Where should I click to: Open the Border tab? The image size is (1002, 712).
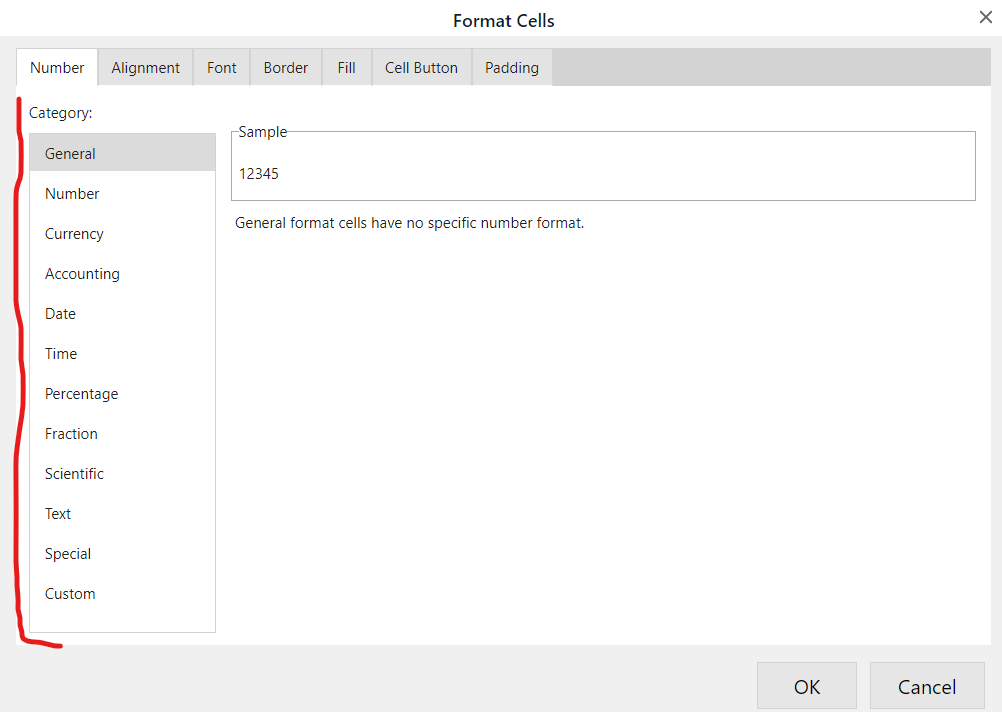tap(285, 67)
